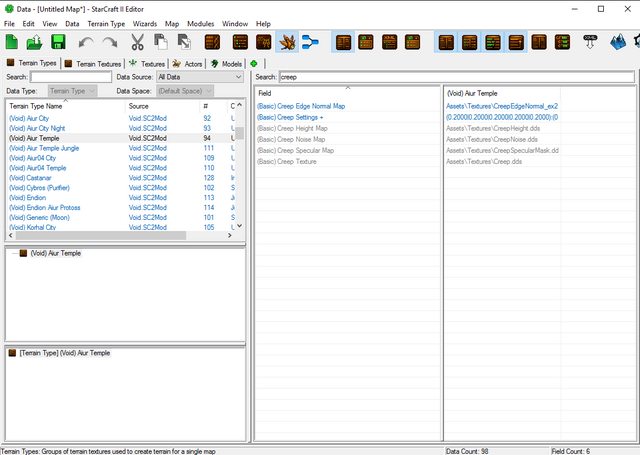The height and width of the screenshot is (455, 640).
Task: Click the brown list icon left of creature icon
Action: [264, 42]
